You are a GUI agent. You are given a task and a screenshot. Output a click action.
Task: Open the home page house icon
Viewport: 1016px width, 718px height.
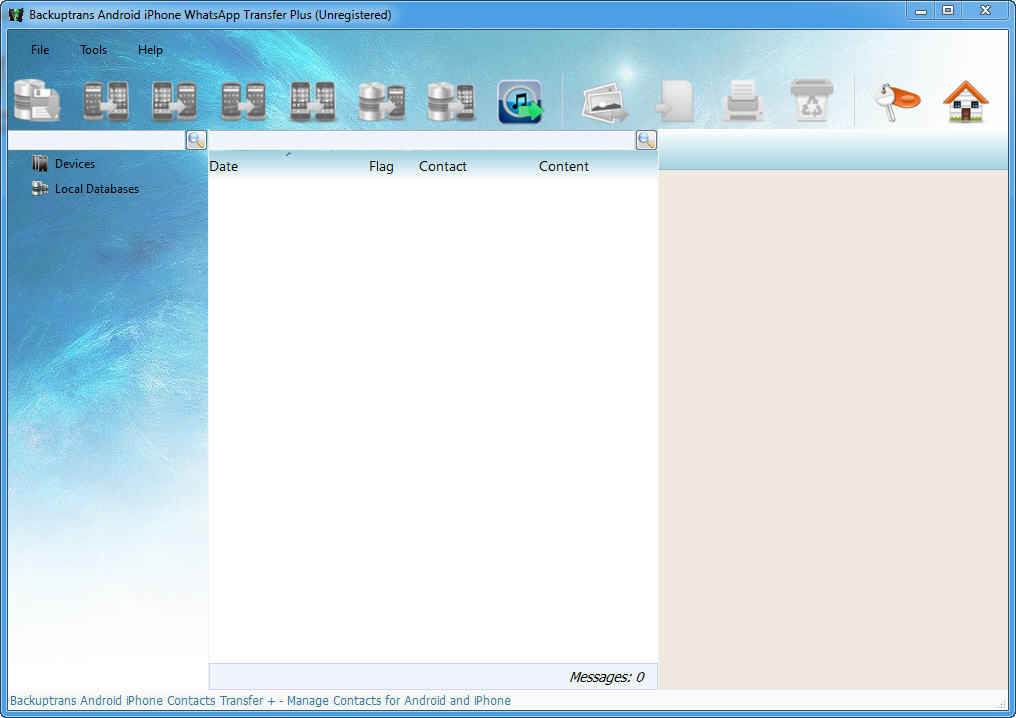pyautogui.click(x=965, y=101)
